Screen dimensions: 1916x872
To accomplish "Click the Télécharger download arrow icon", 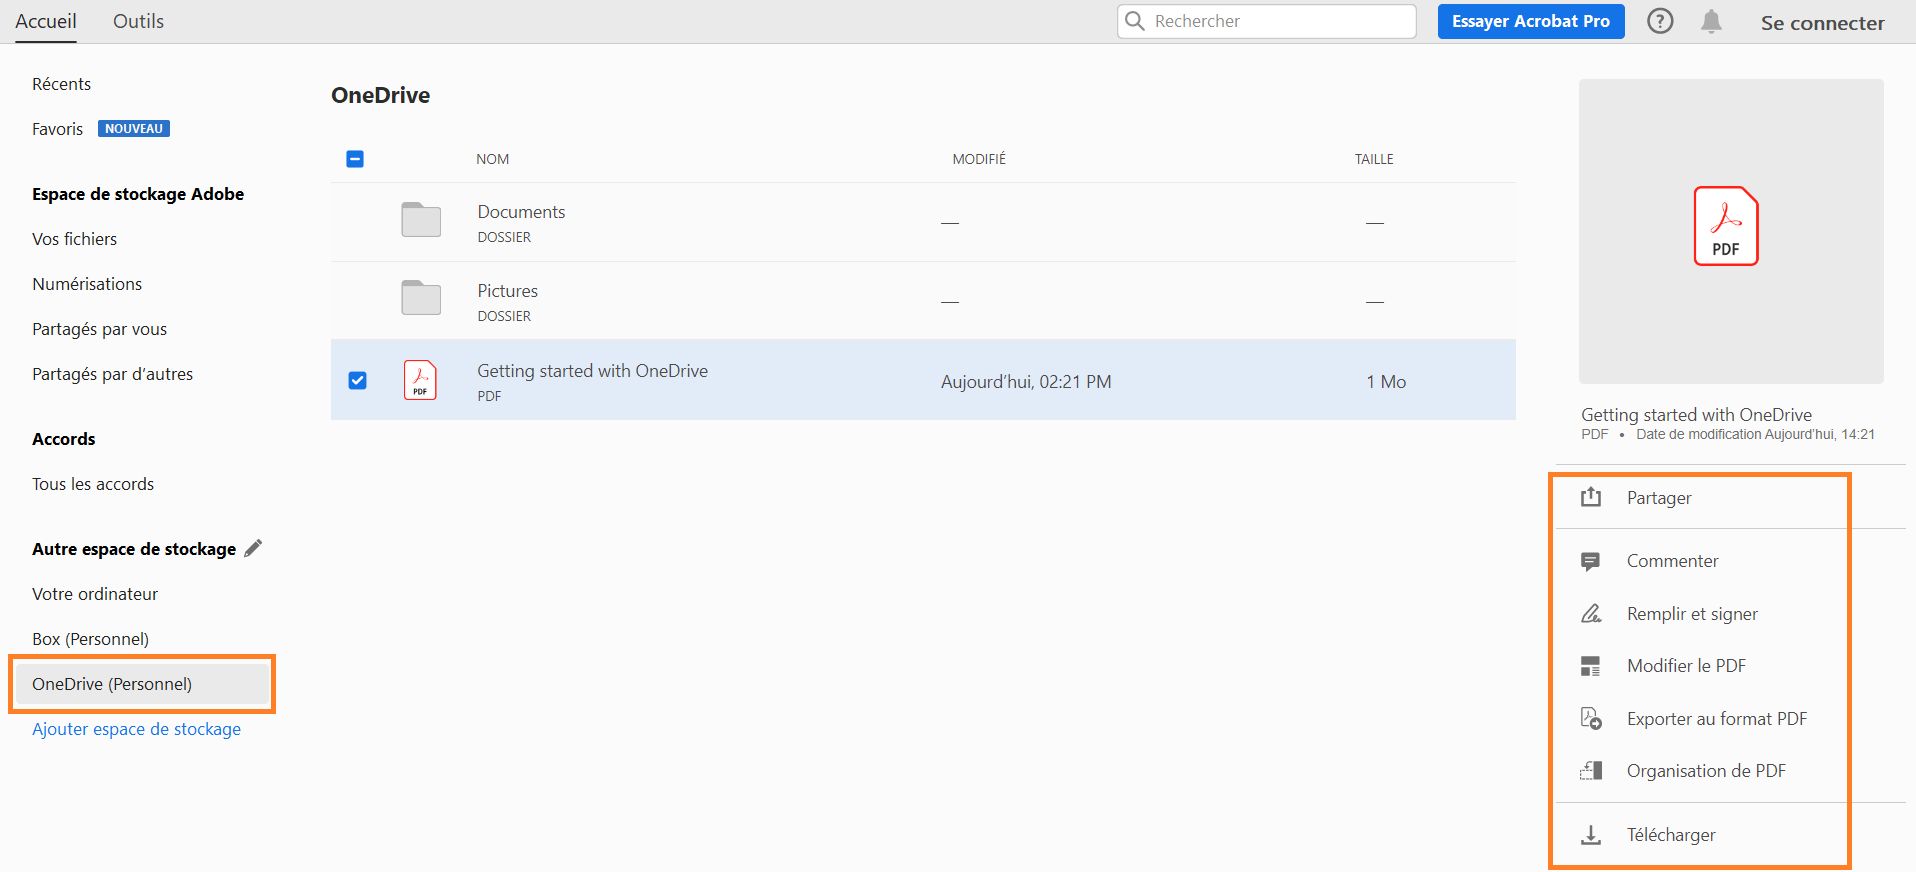I will pyautogui.click(x=1591, y=835).
